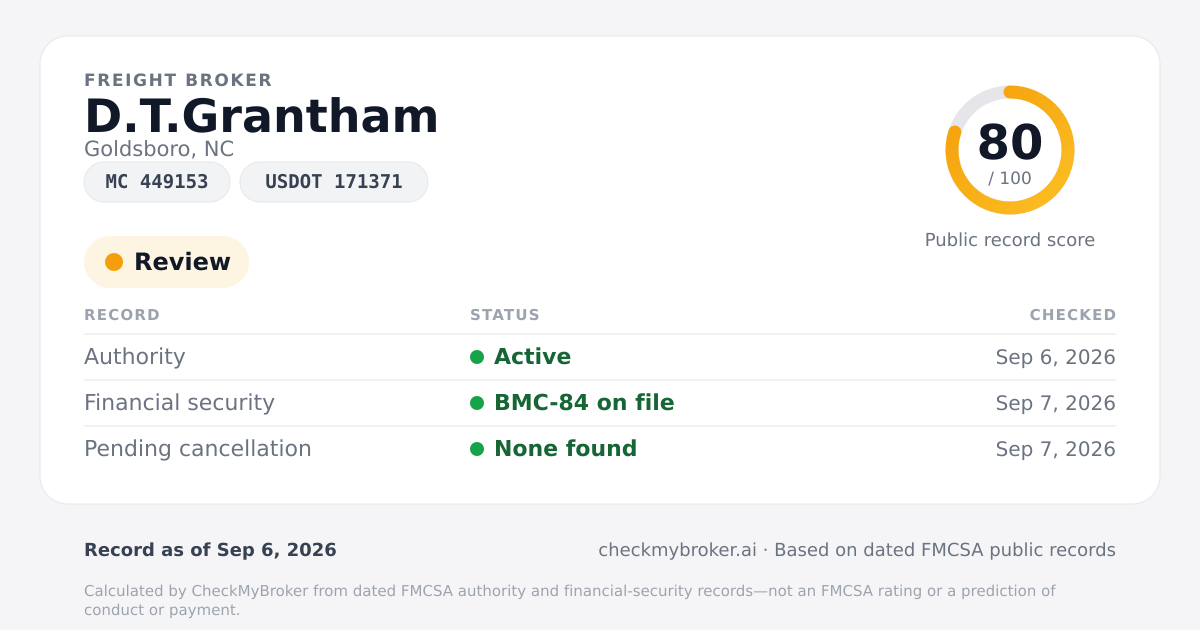This screenshot has width=1200, height=630.
Task: Click the score number 80
Action: tap(1010, 142)
